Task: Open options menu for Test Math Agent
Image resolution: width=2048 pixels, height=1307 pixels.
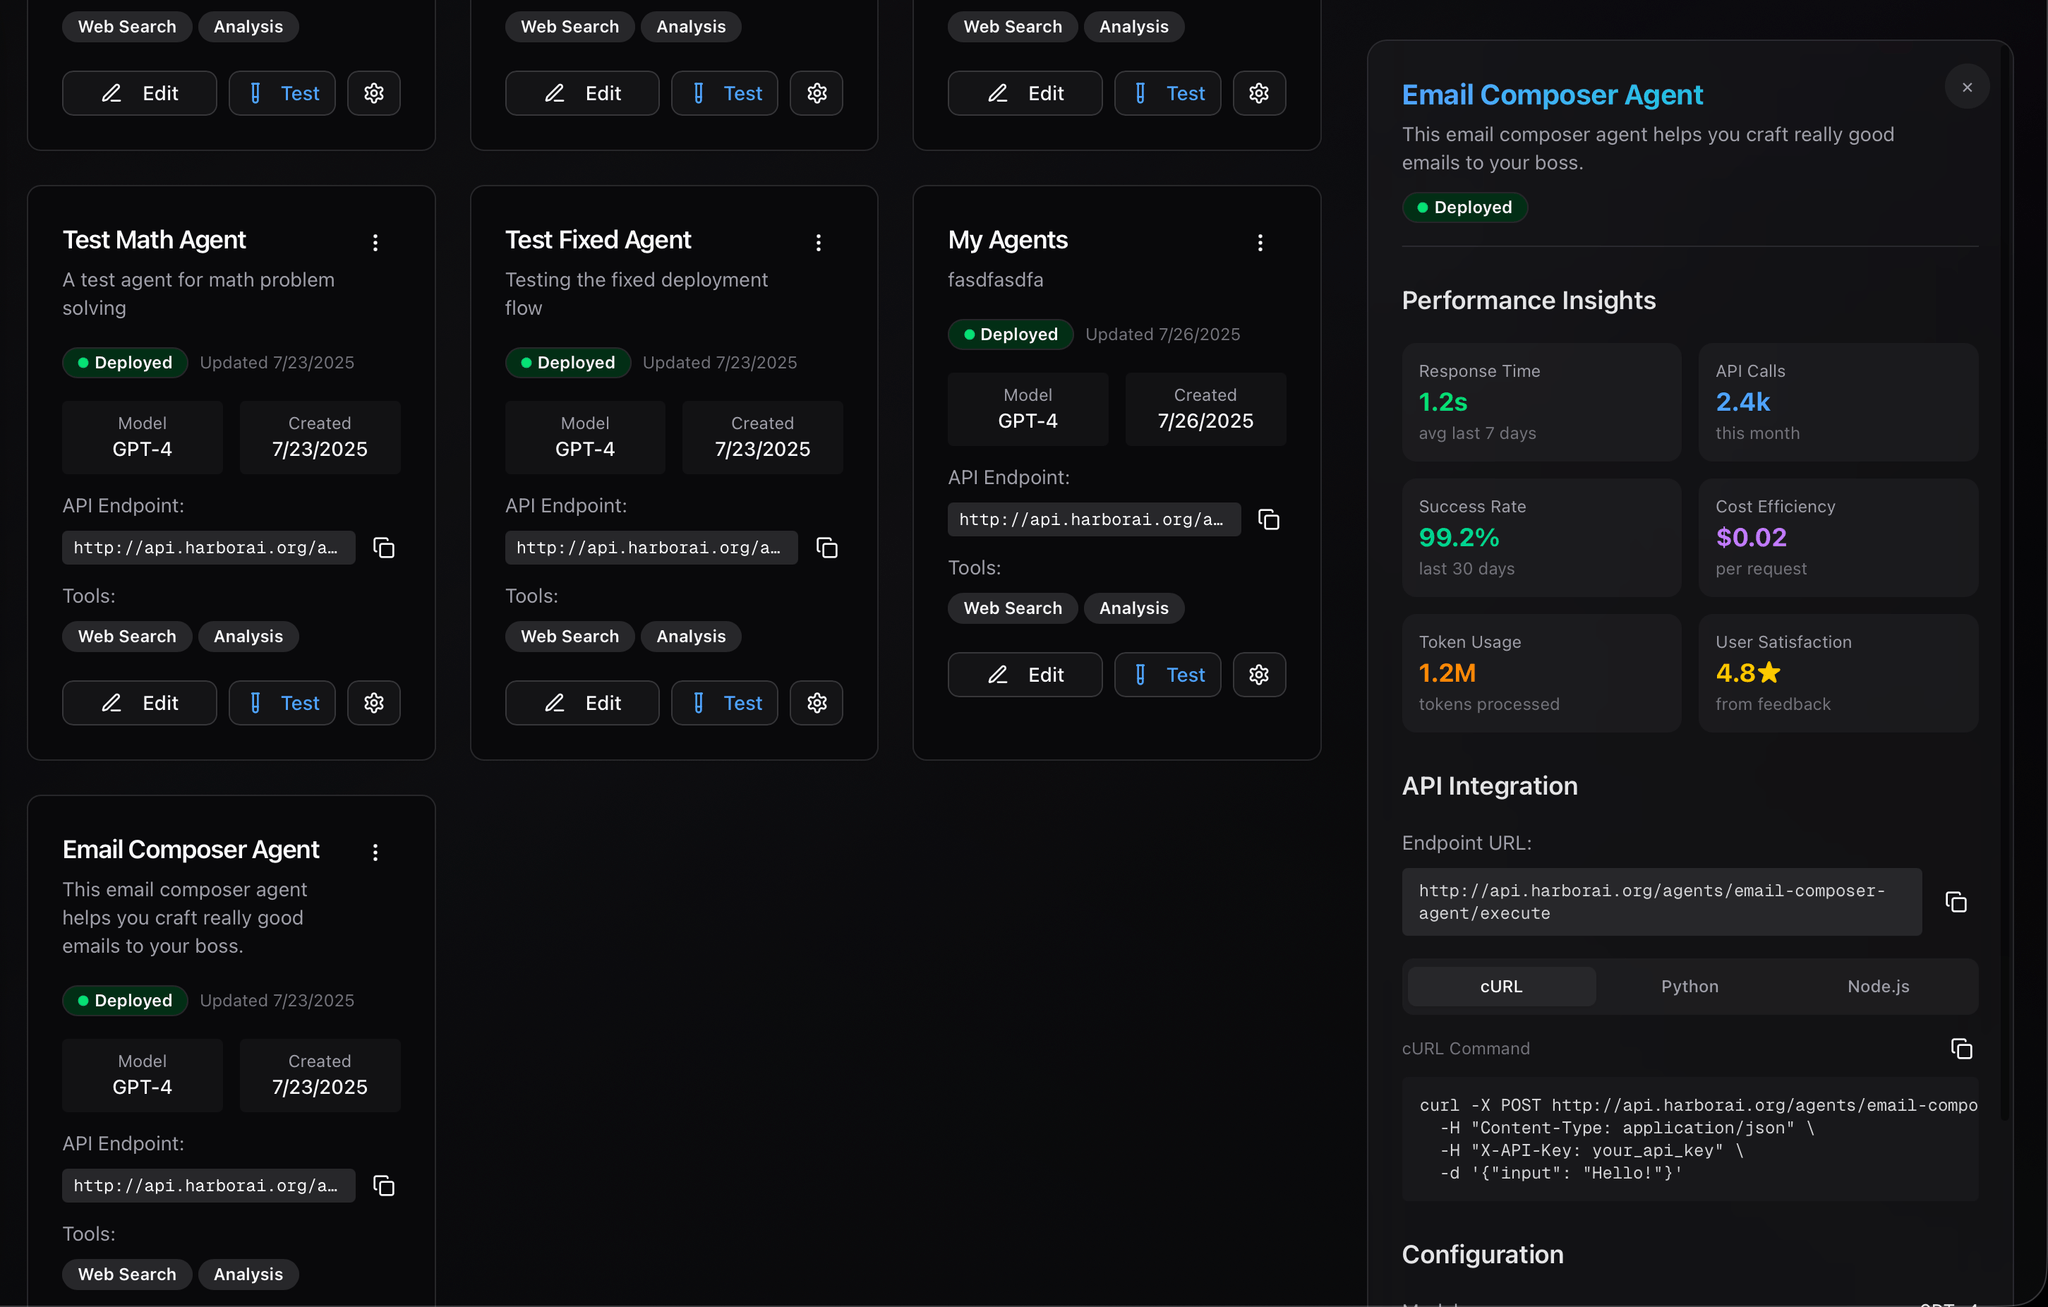Action: (375, 241)
